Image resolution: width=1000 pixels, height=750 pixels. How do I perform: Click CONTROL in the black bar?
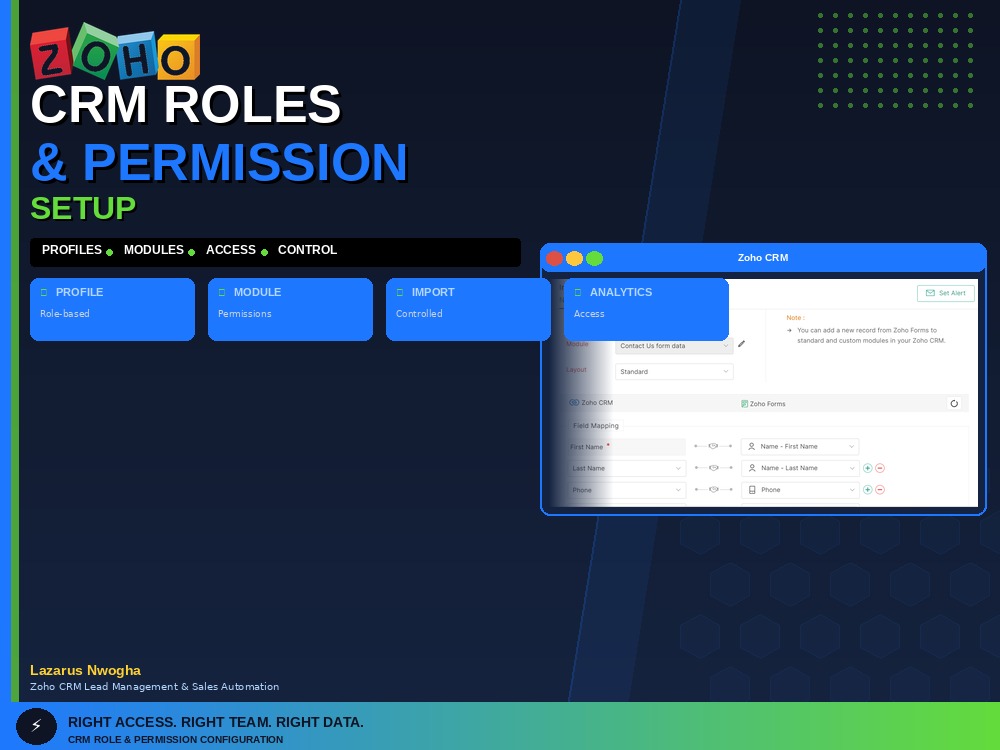(x=307, y=250)
